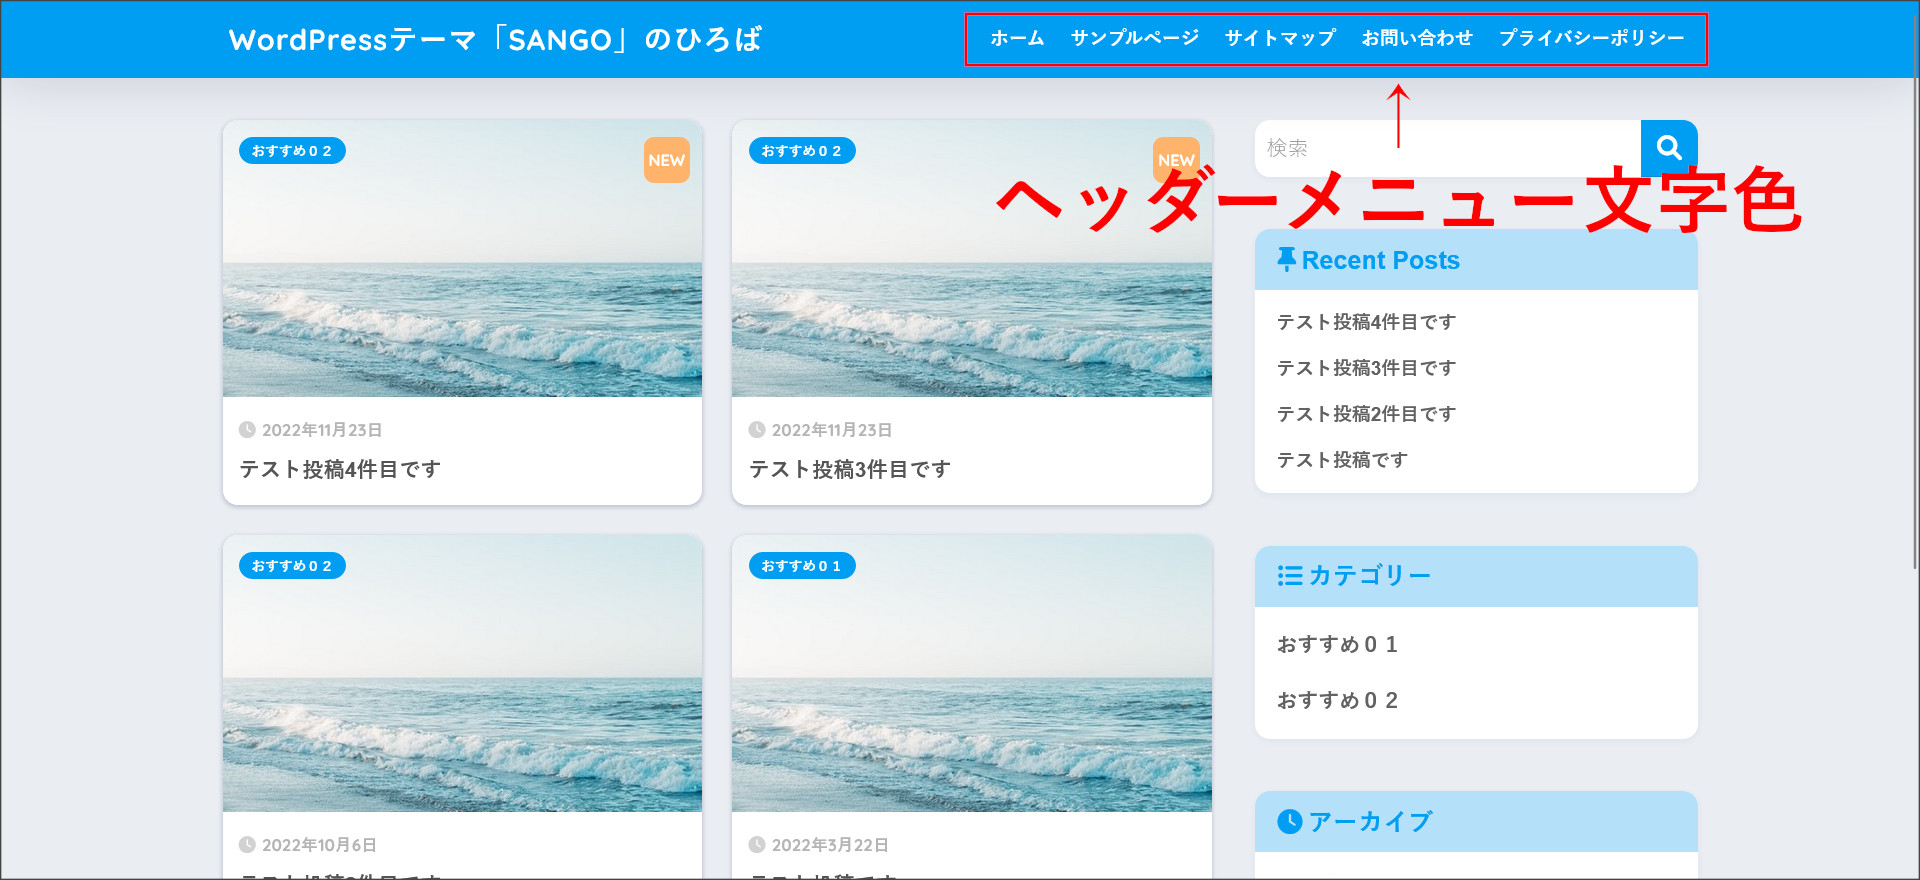The width and height of the screenshot is (1920, 880).
Task: Select お問い合わせ in the header
Action: click(1417, 39)
